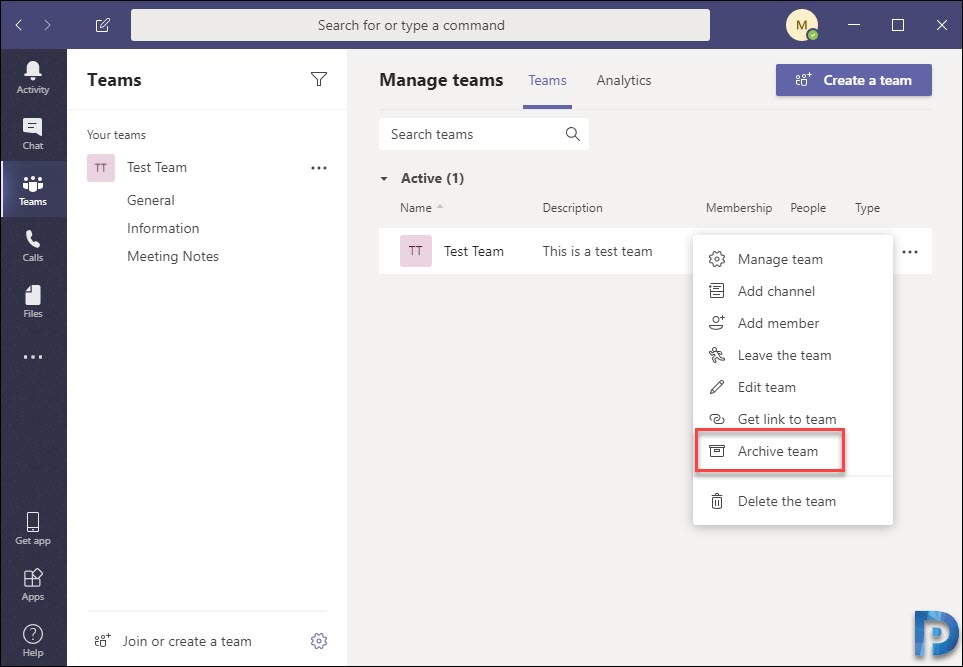The height and width of the screenshot is (667, 963).
Task: Open more options for Test Team in sidebar
Action: tap(319, 168)
